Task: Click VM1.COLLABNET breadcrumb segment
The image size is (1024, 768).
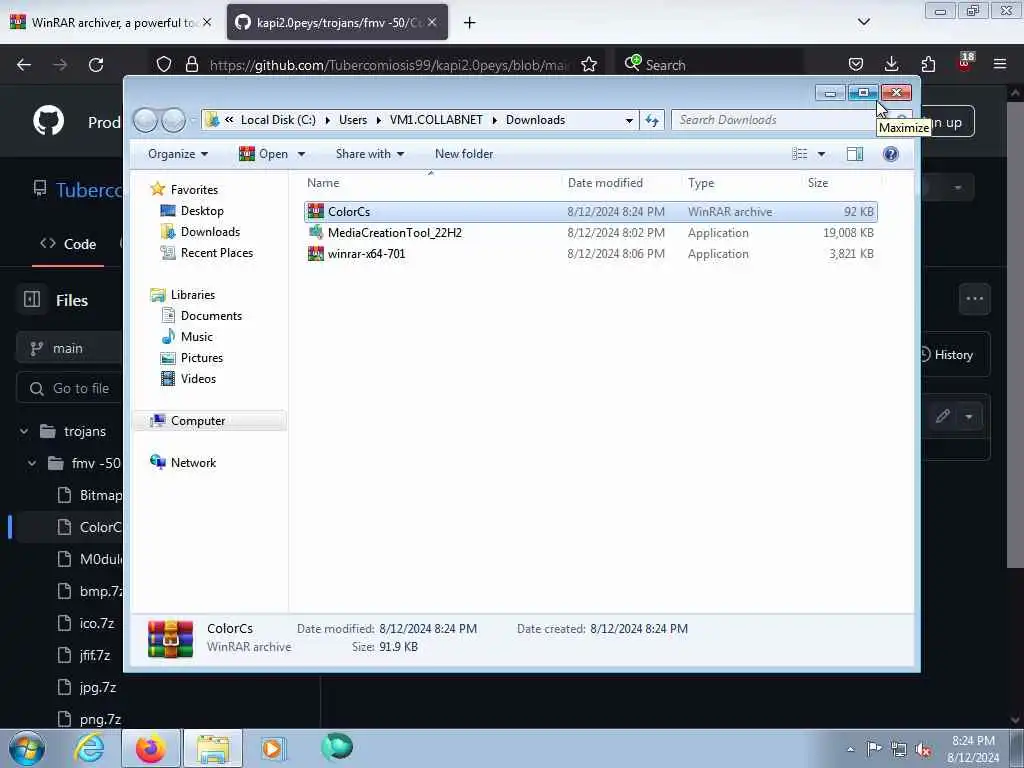Action: [436, 120]
